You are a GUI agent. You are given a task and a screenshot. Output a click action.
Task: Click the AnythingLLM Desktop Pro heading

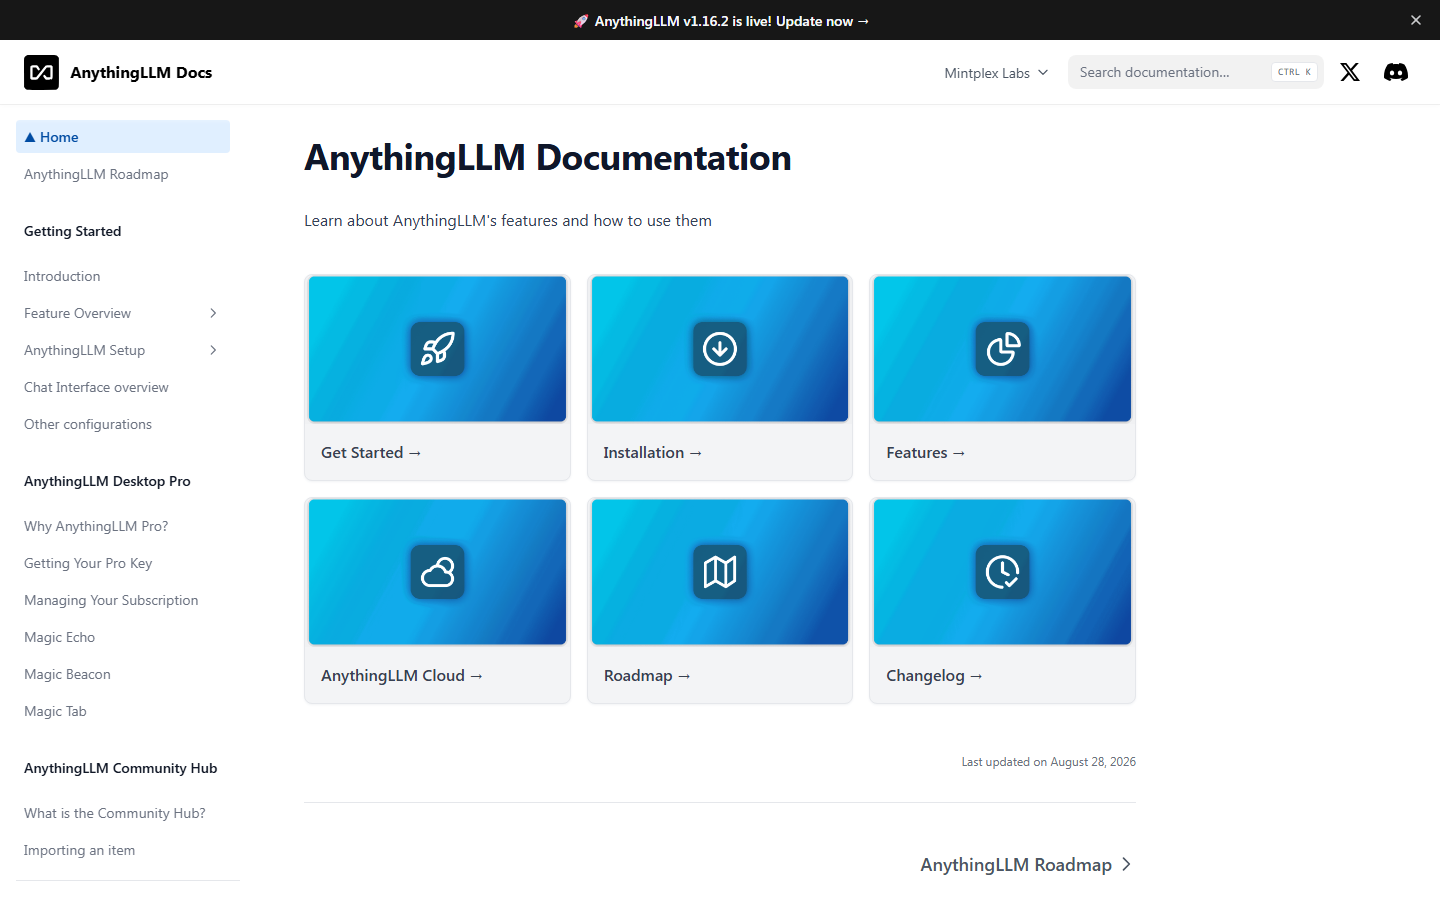[x=107, y=481]
